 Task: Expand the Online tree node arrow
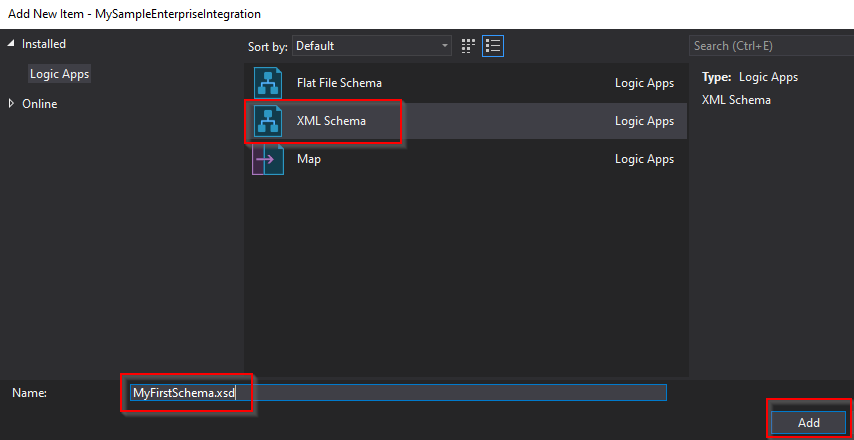12,104
